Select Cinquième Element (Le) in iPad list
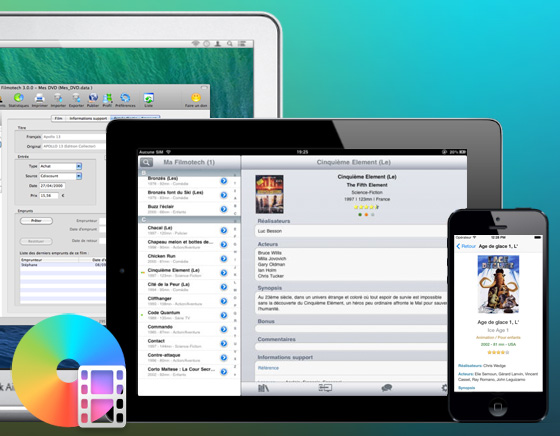Screen dimensions: 560x436 click(x=189, y=273)
